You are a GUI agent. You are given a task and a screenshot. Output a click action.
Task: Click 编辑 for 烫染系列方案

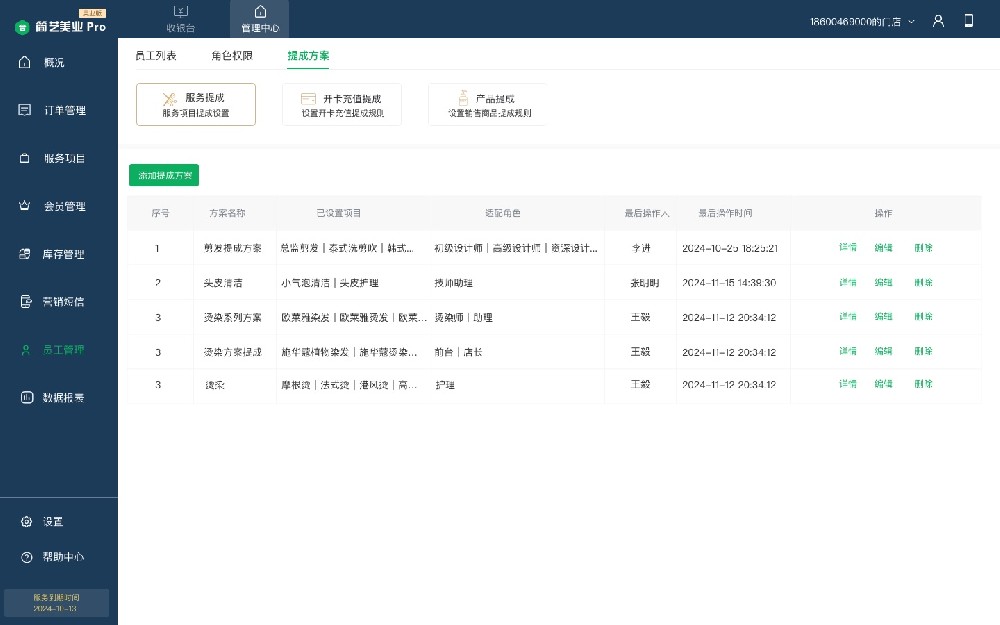click(883, 316)
